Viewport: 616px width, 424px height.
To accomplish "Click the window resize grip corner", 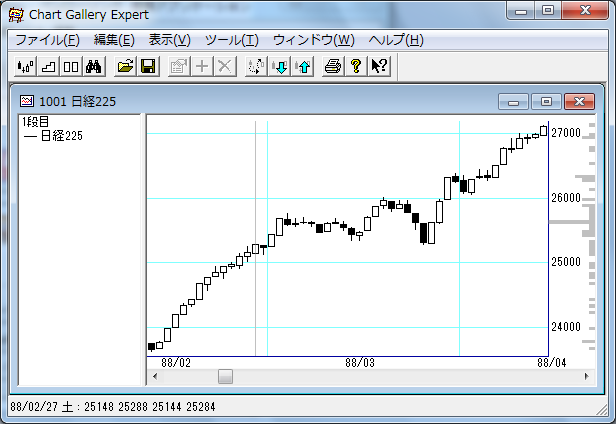I will click(x=602, y=409).
